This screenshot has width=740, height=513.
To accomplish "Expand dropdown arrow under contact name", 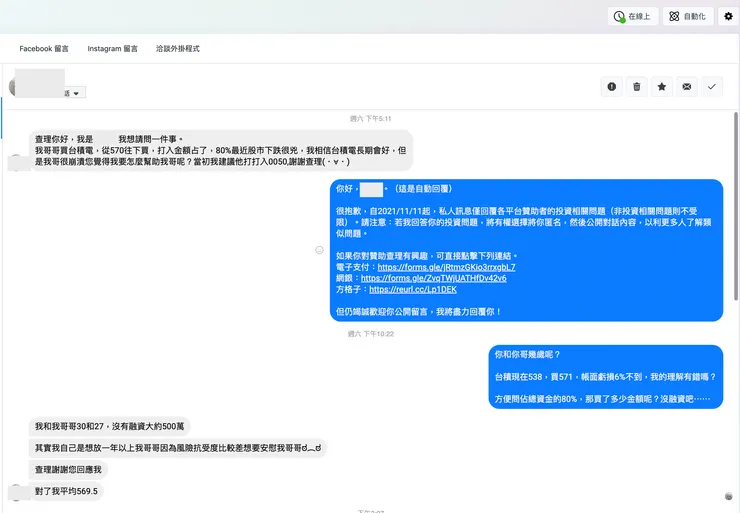I will (76, 93).
